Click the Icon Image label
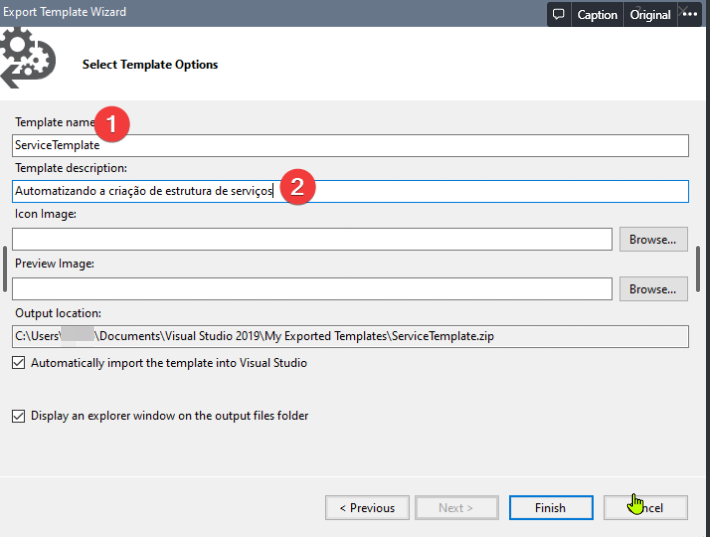 coord(45,214)
